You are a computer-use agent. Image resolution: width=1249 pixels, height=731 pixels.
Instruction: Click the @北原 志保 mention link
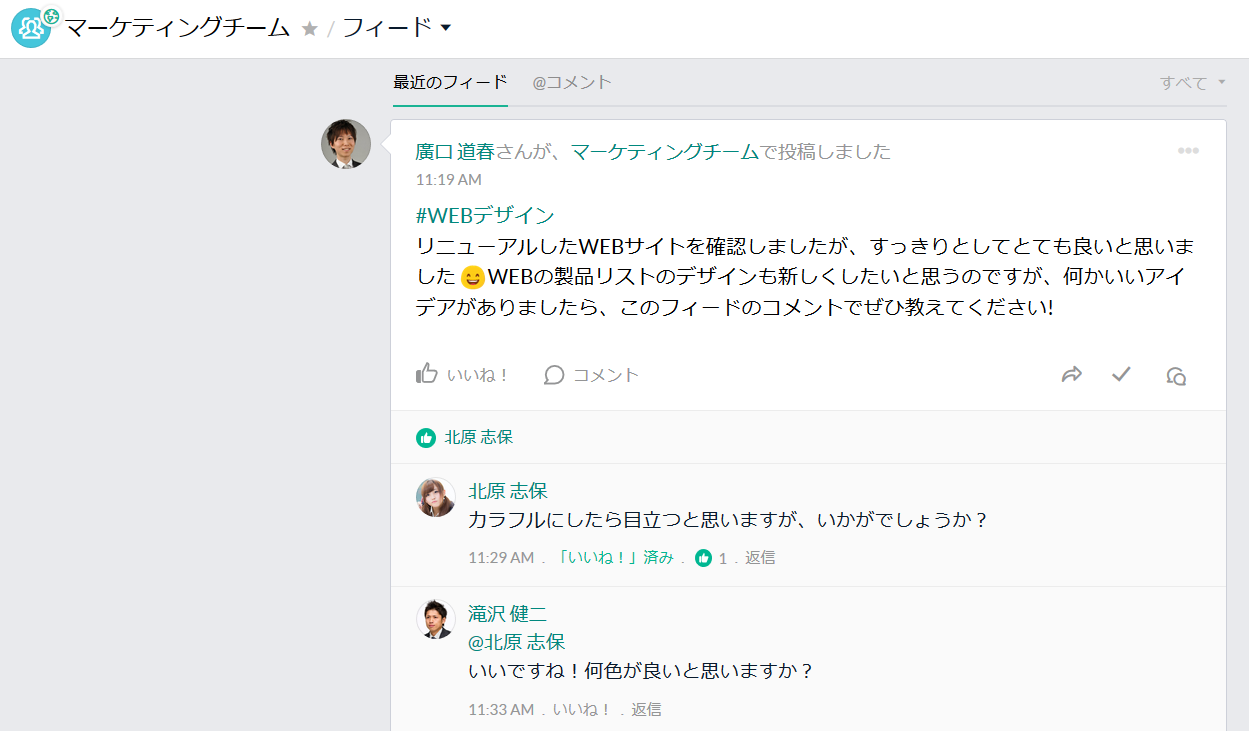[516, 641]
